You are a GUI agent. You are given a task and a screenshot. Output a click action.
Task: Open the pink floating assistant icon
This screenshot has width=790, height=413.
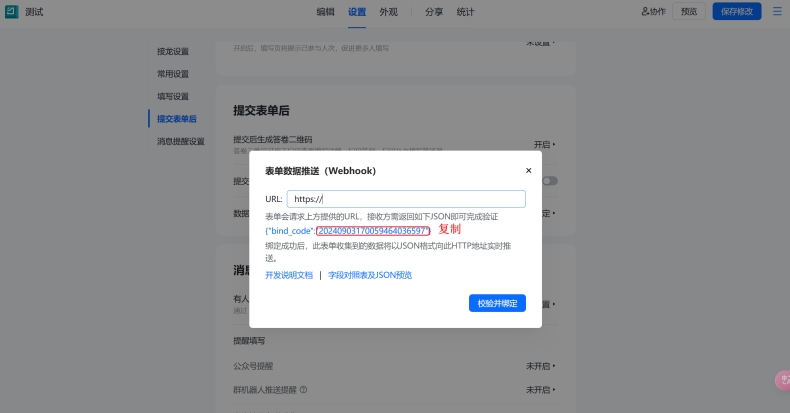783,380
